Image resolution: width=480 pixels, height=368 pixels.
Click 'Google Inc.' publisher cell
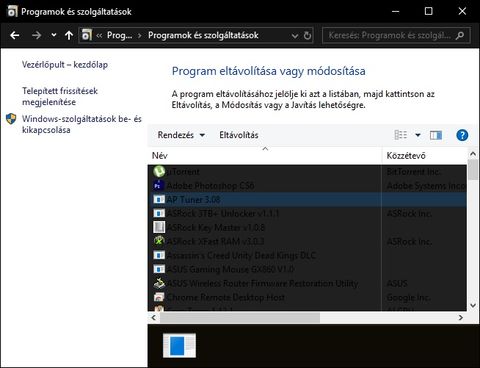point(408,297)
